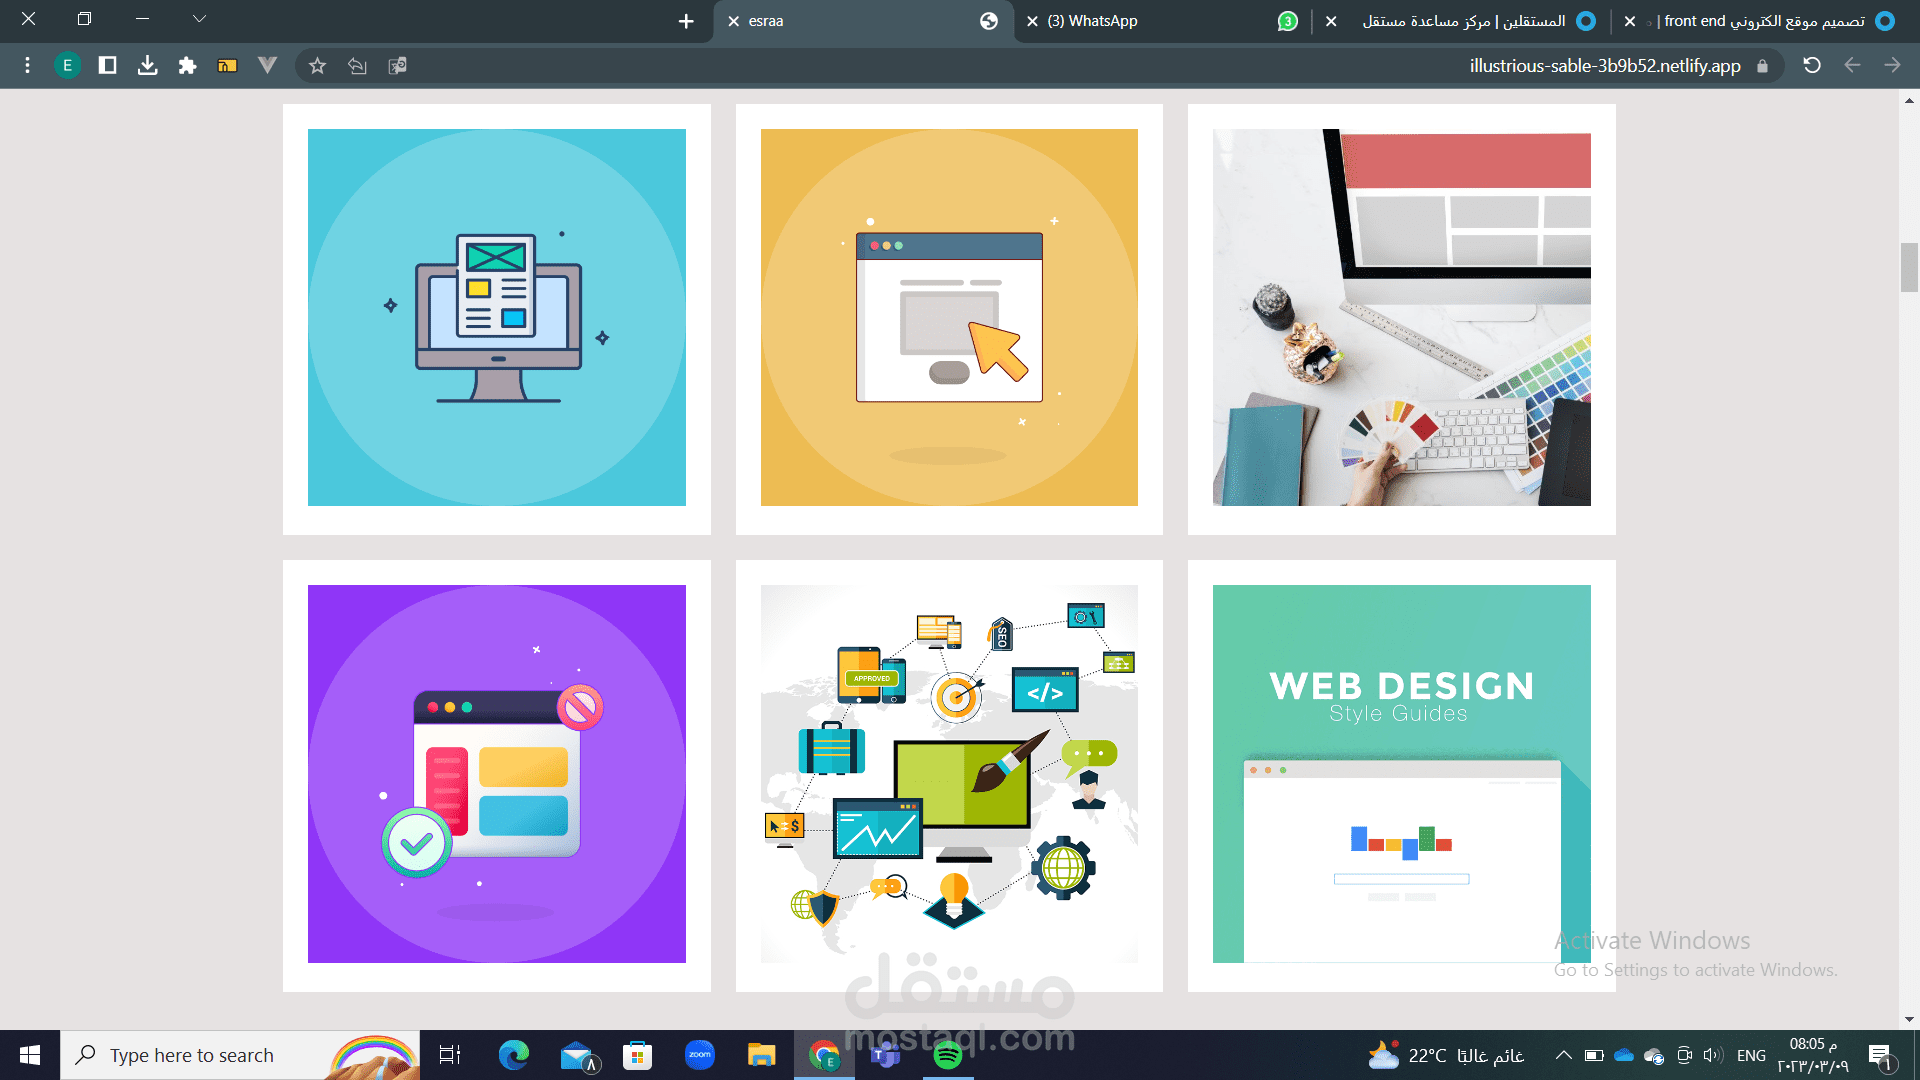Click the Type here to search box
Image resolution: width=1920 pixels, height=1080 pixels.
[240, 1055]
